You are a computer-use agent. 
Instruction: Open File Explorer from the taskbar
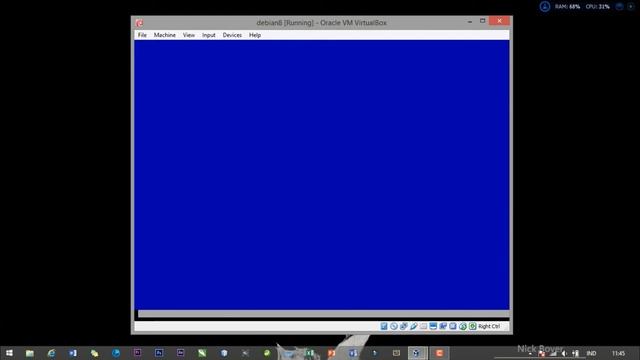coord(29,353)
